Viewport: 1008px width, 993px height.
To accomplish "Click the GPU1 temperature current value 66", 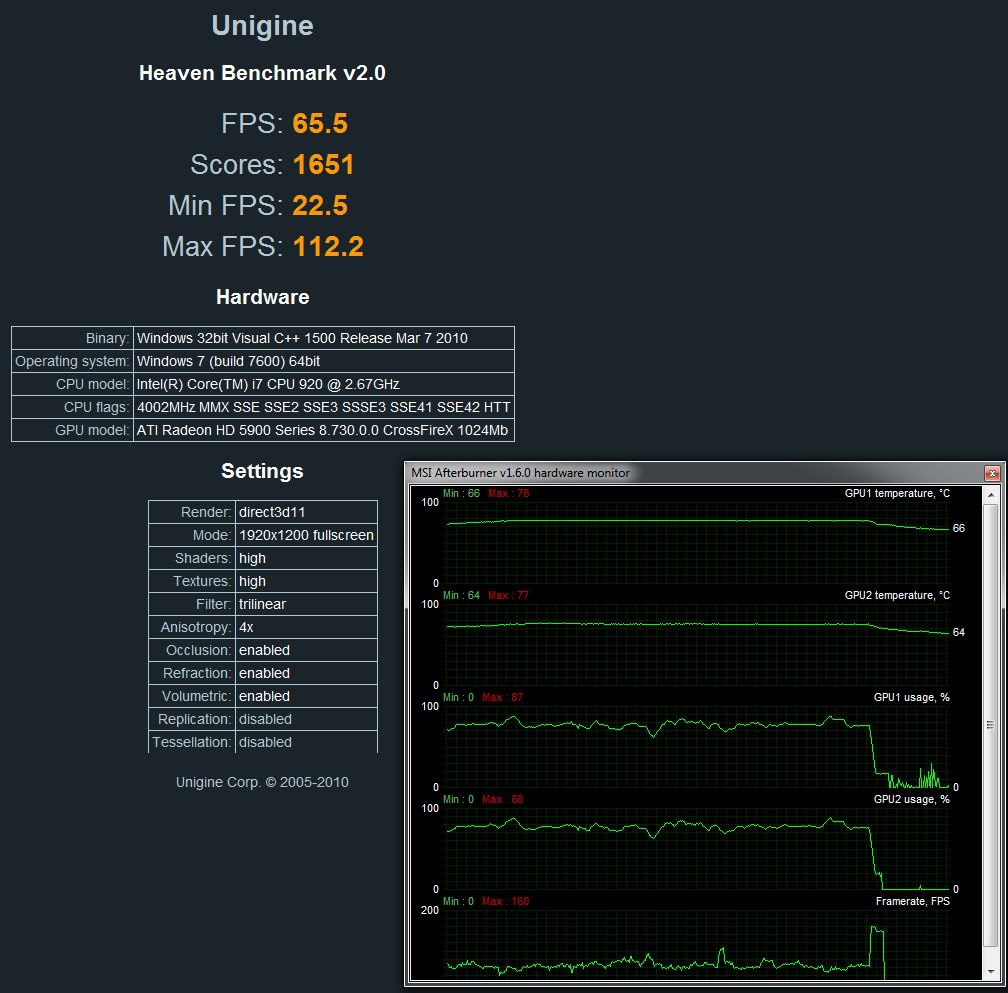I will pos(958,528).
